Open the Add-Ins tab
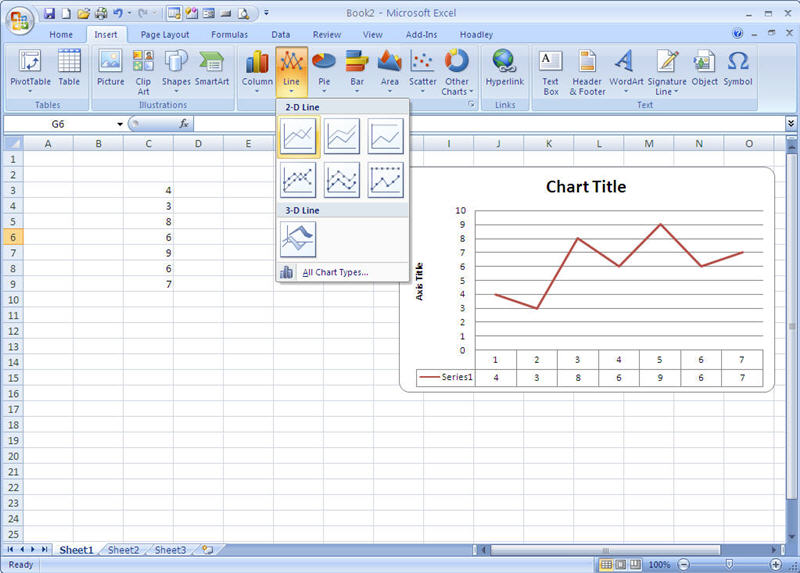This screenshot has height=573, width=800. (421, 34)
